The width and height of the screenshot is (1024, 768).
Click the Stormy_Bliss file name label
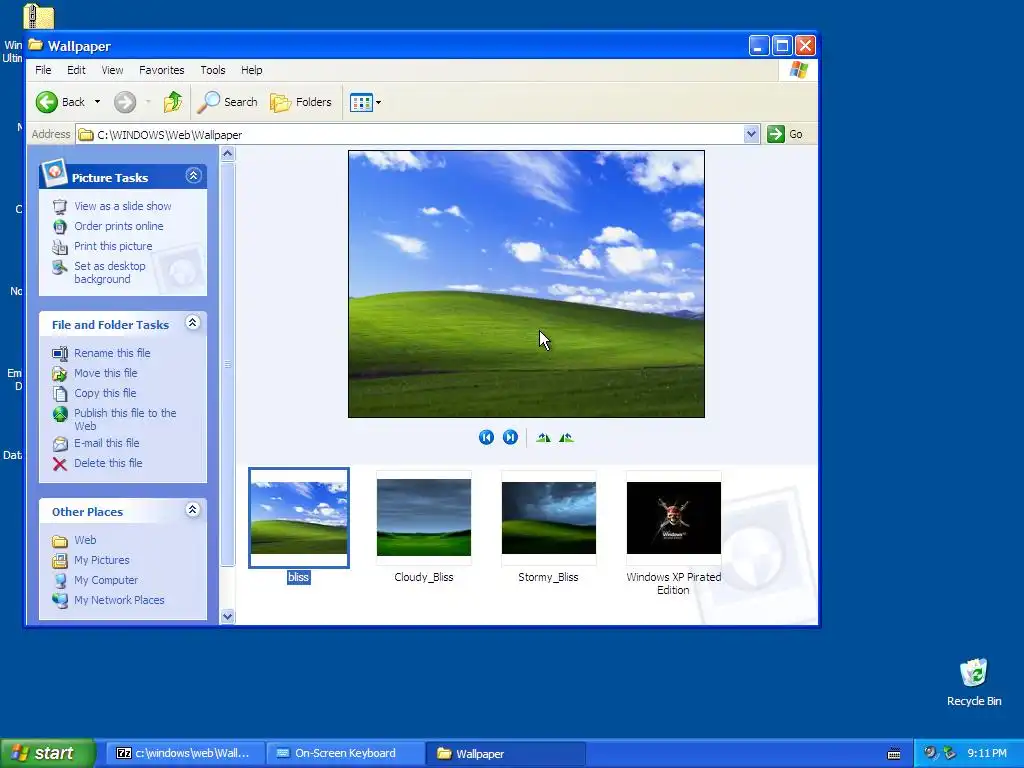(548, 577)
